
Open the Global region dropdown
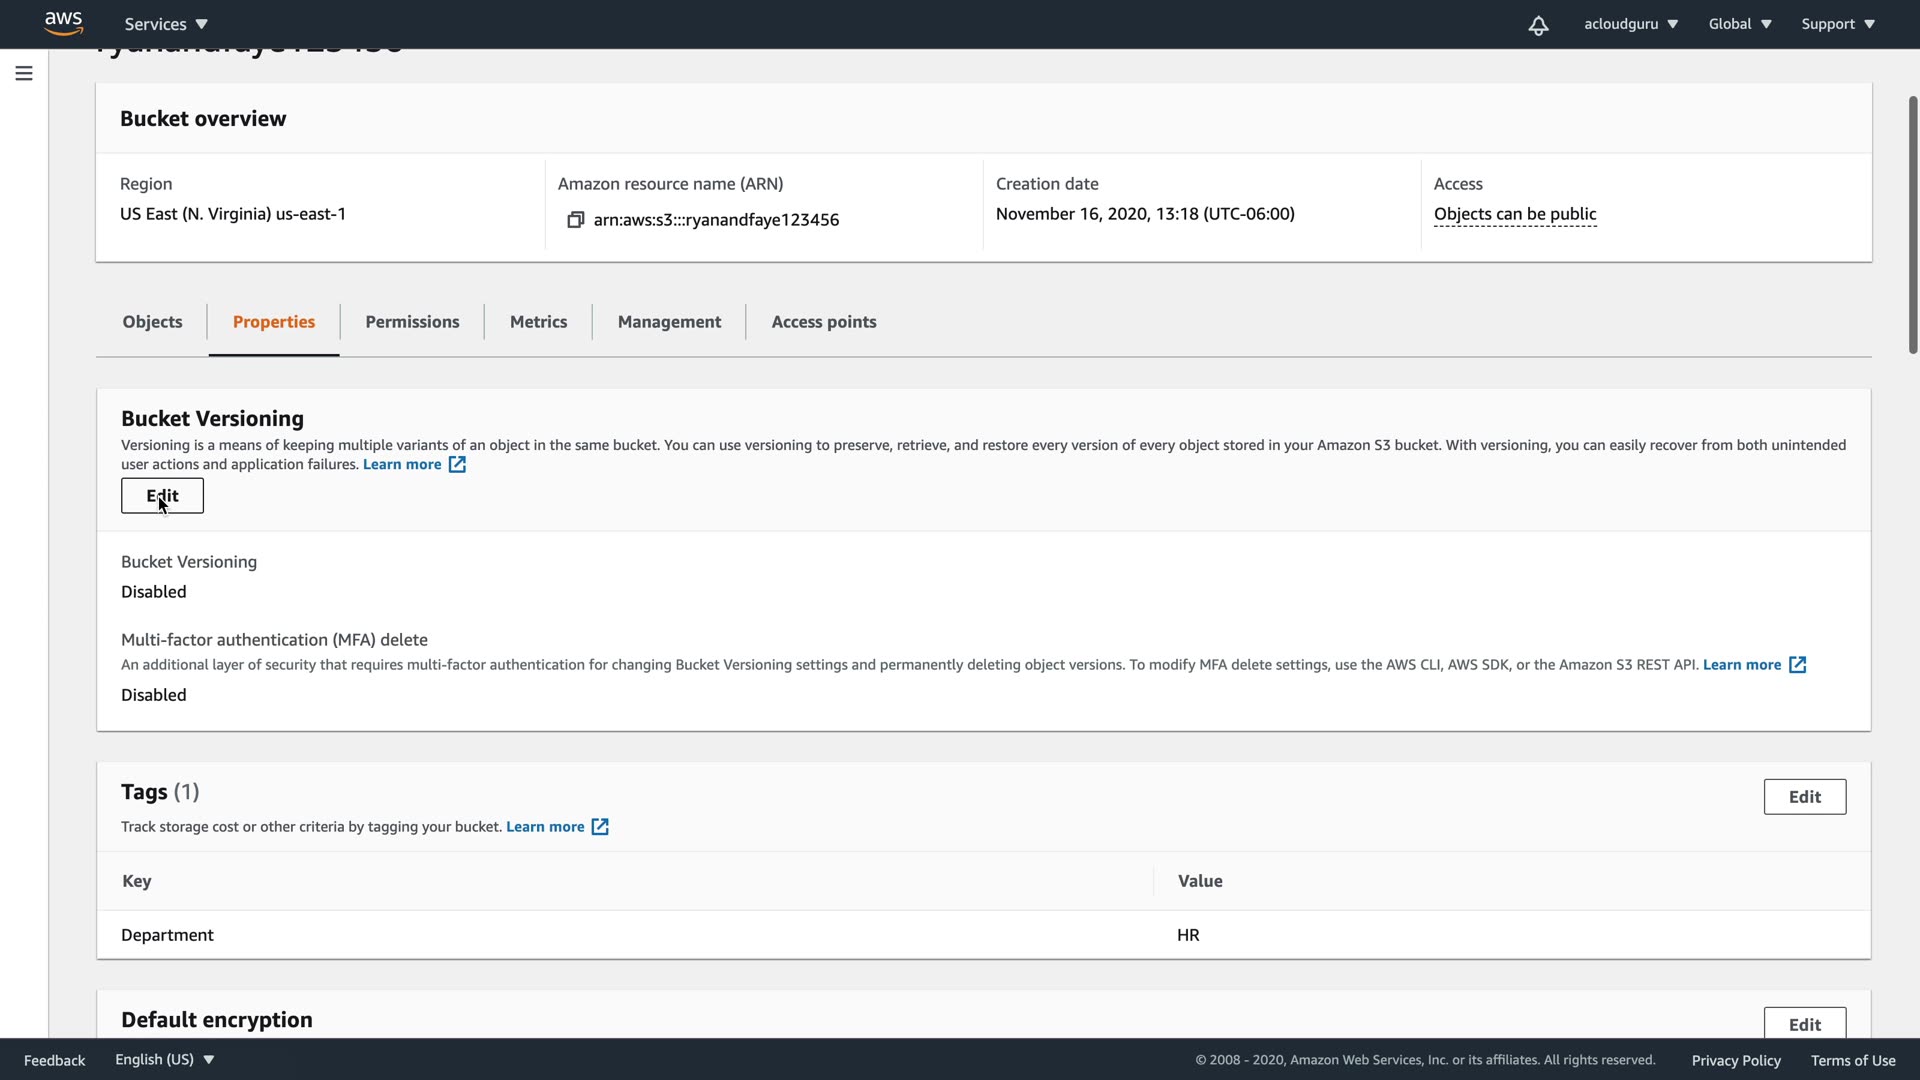pyautogui.click(x=1739, y=24)
